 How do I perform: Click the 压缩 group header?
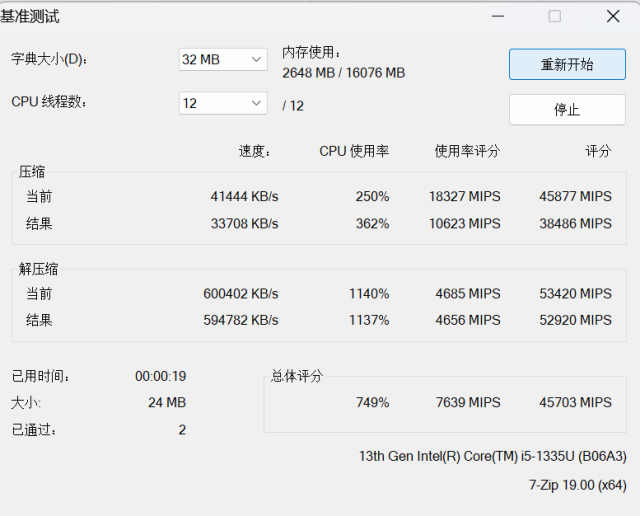32,172
